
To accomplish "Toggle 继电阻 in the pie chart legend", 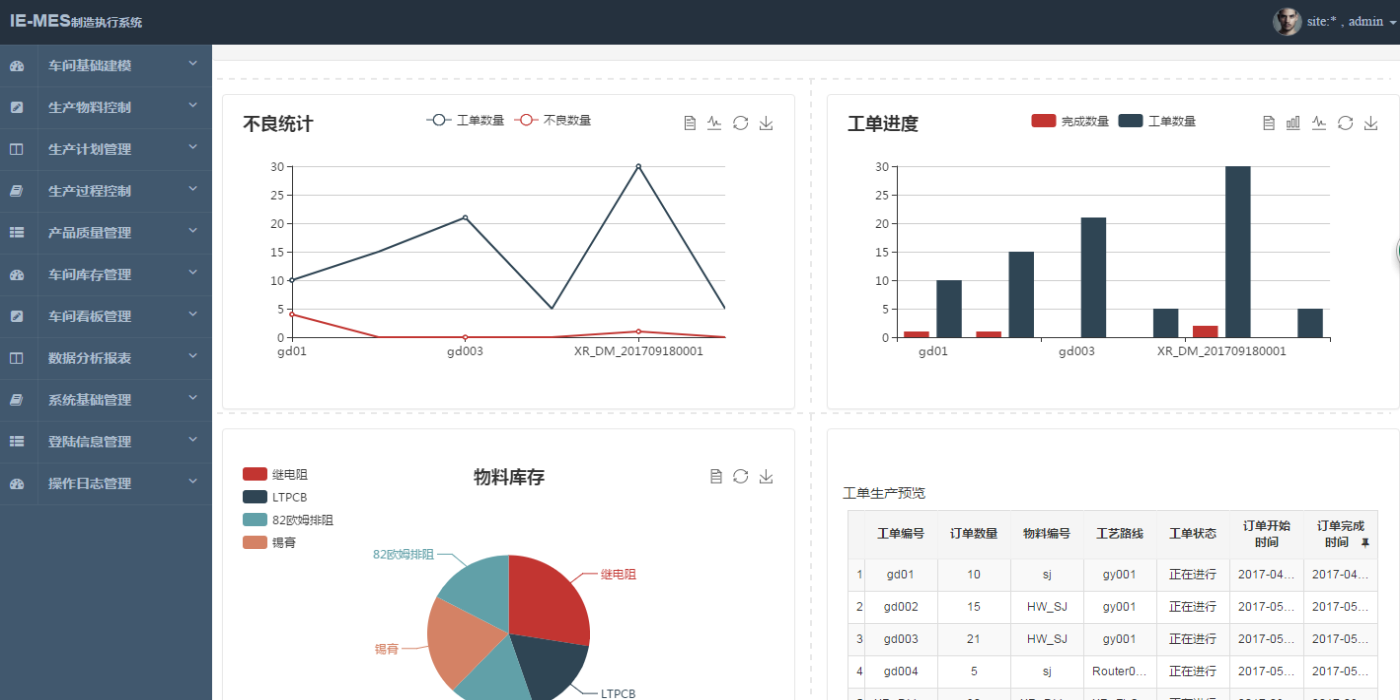I will [275, 474].
